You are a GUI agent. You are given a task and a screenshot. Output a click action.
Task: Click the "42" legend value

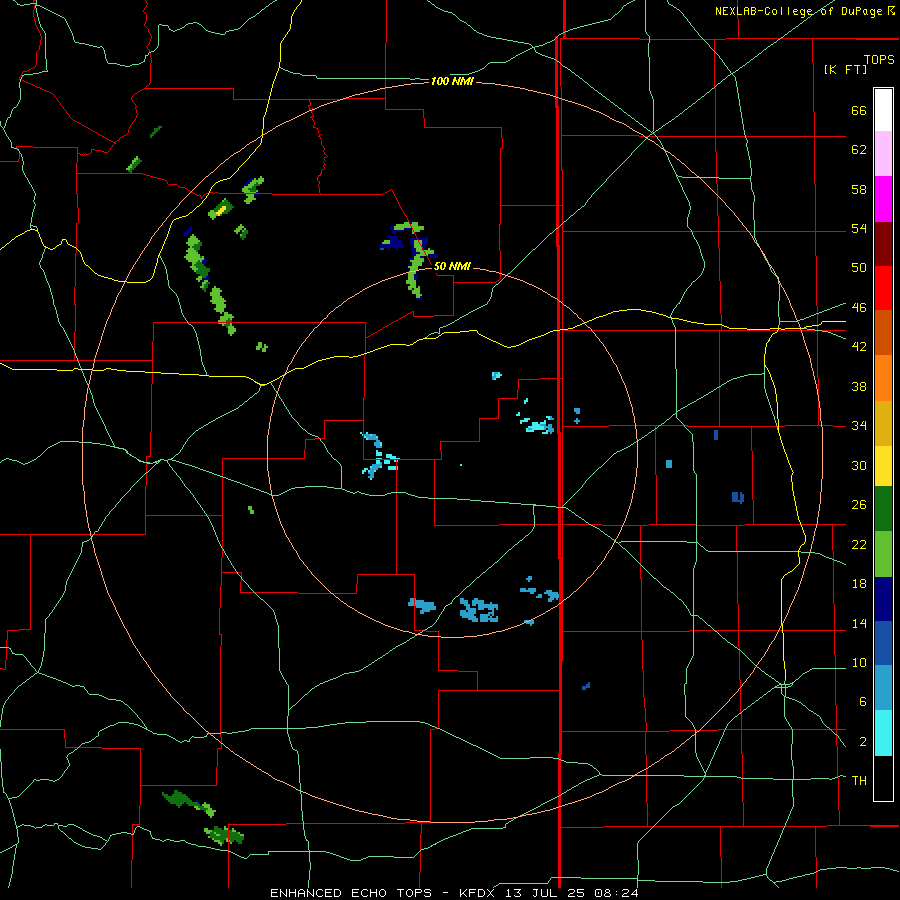coord(859,347)
